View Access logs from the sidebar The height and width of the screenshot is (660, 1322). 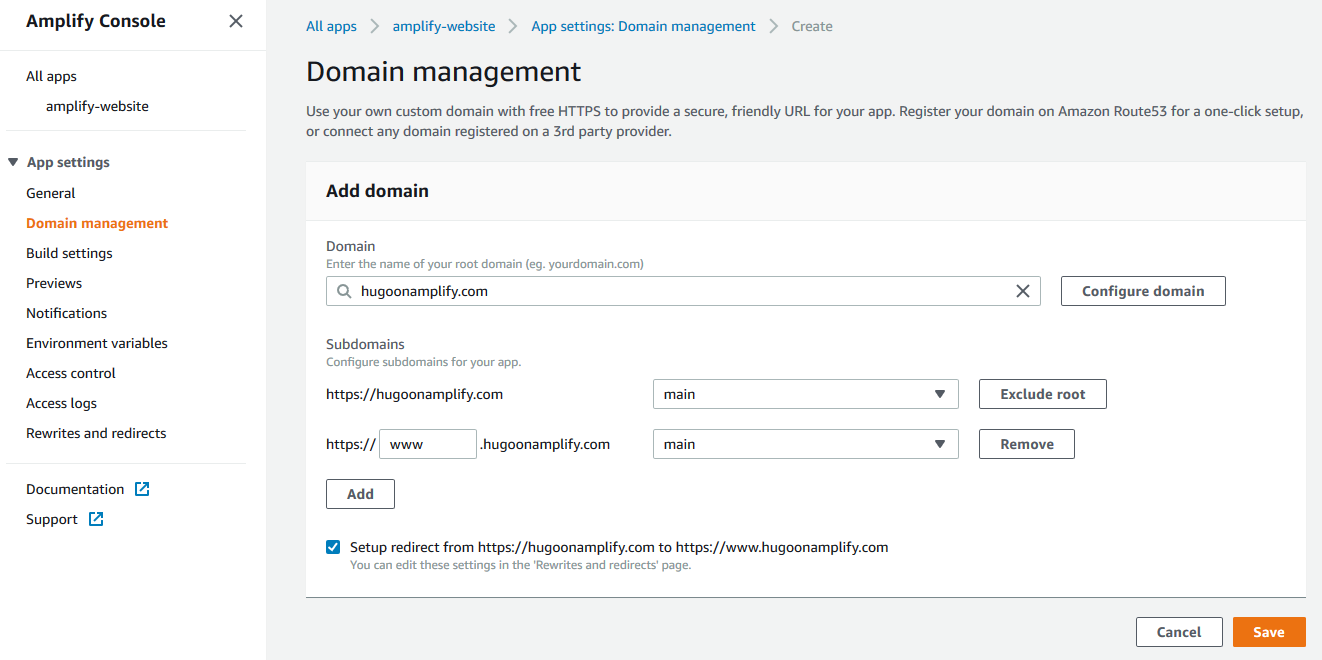pos(61,403)
